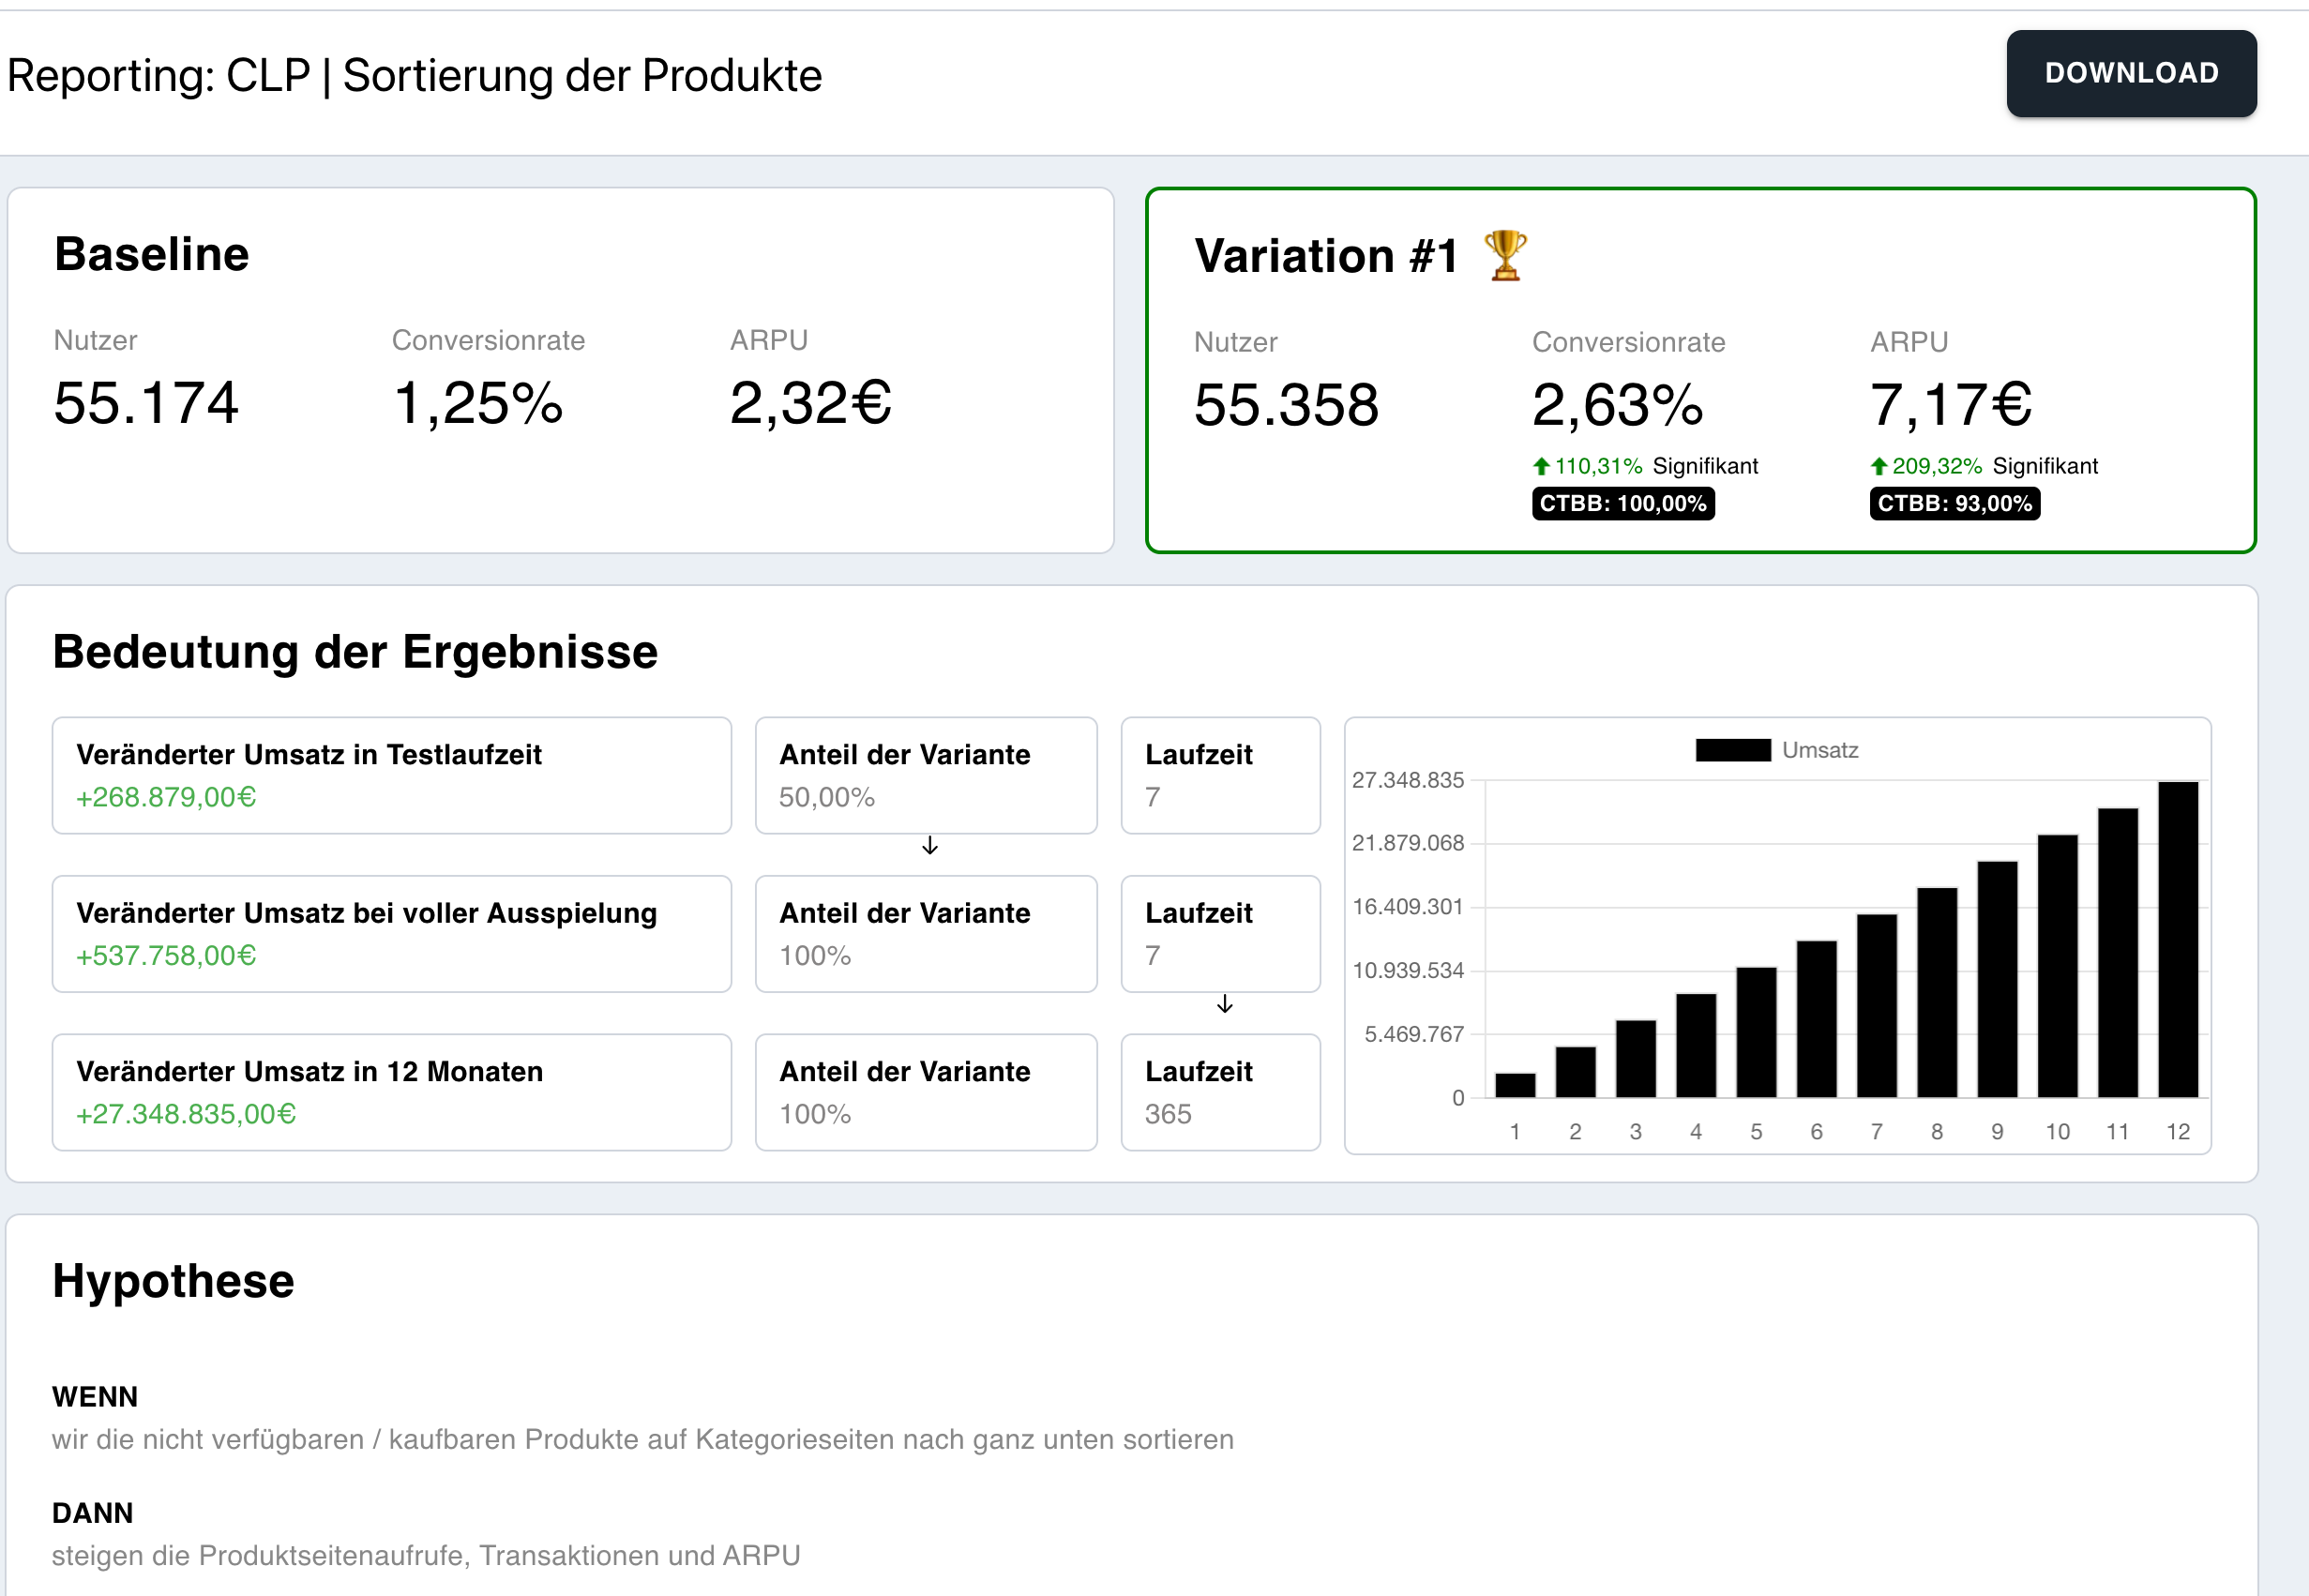This screenshot has width=2309, height=1596.
Task: Click the CTBB: 93,00% badge
Action: 1954,504
